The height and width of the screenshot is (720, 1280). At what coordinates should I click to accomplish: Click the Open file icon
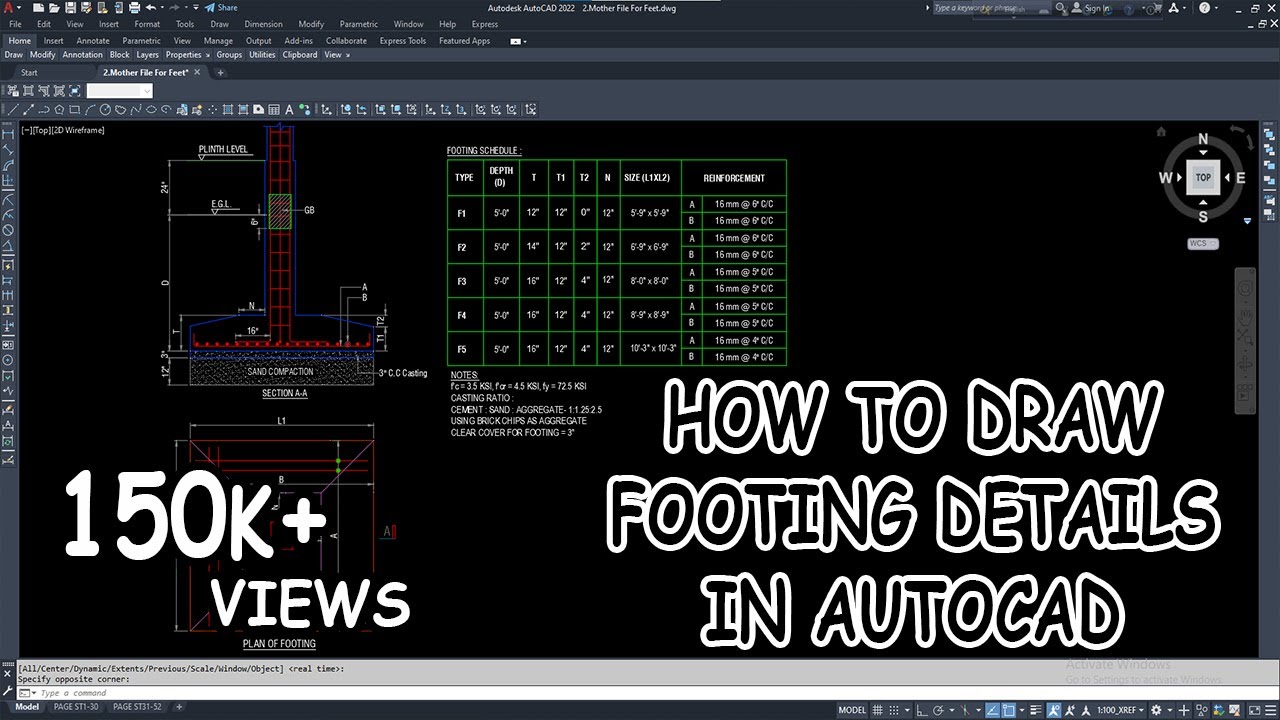54,8
